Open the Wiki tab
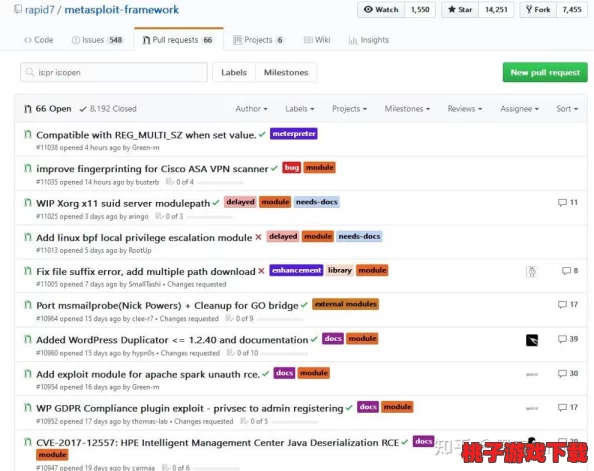Image resolution: width=594 pixels, height=471 pixels. (317, 40)
